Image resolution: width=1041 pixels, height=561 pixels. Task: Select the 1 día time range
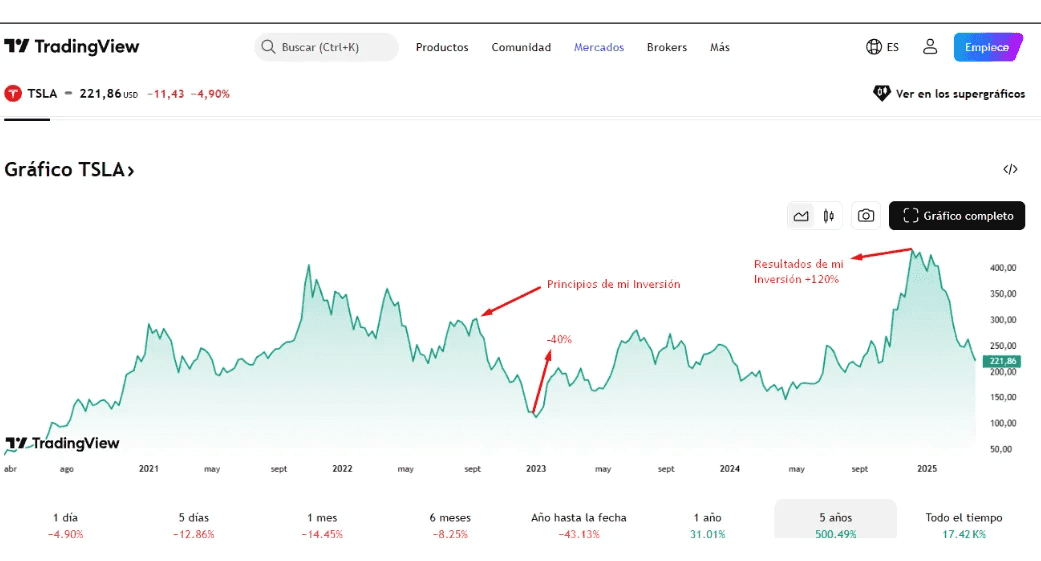(x=65, y=525)
